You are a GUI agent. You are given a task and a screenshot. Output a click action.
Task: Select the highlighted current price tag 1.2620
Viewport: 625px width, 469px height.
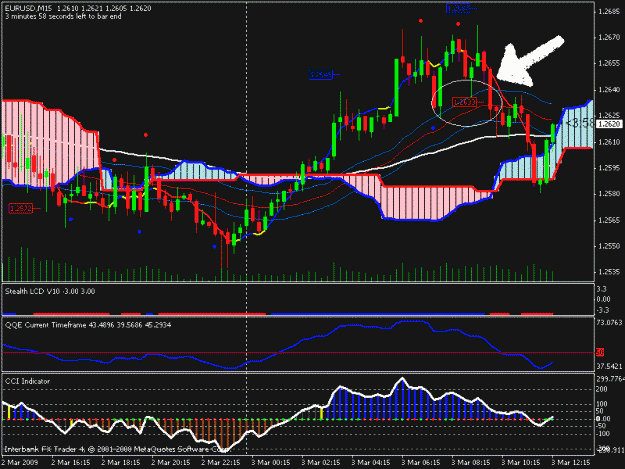click(610, 124)
